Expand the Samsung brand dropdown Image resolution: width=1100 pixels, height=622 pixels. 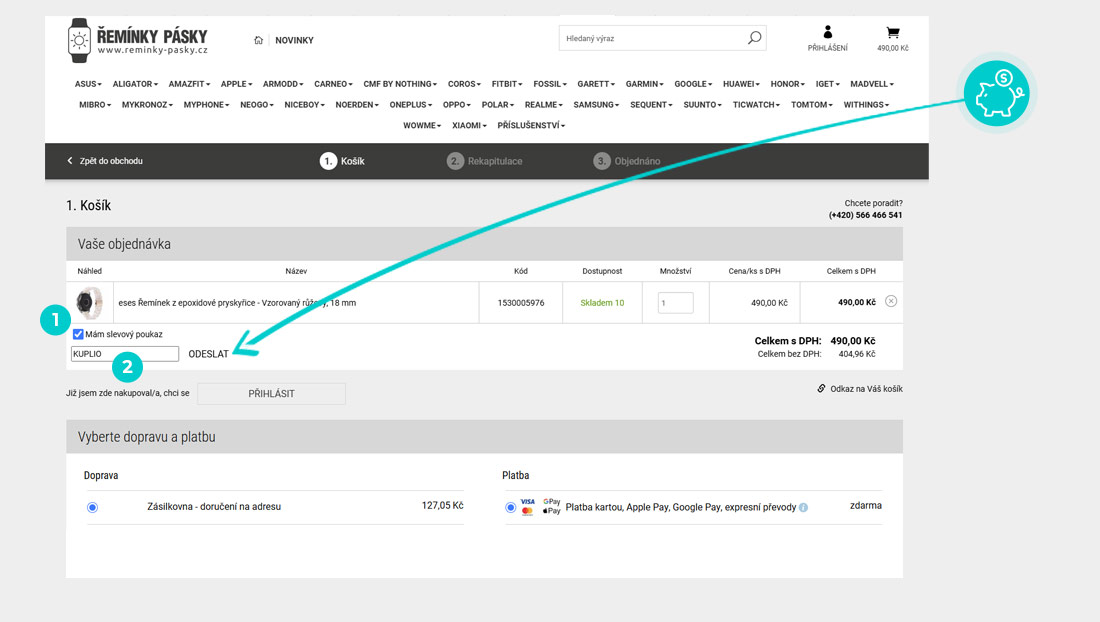point(596,105)
